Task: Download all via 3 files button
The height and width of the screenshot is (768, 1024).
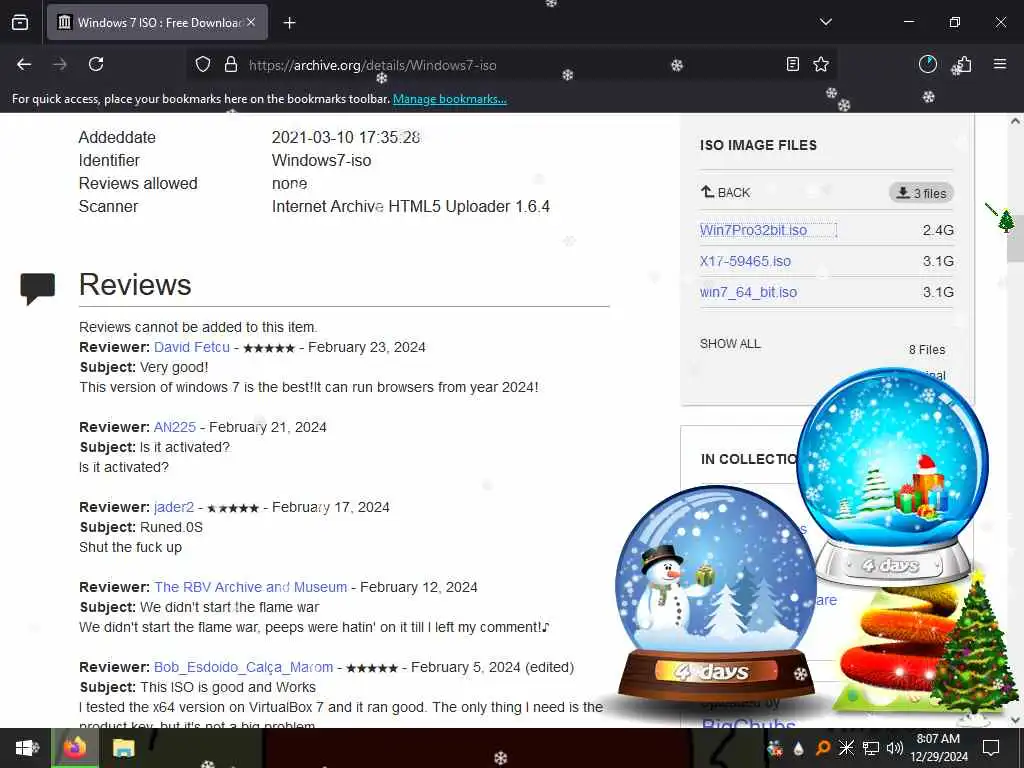Action: pos(921,193)
